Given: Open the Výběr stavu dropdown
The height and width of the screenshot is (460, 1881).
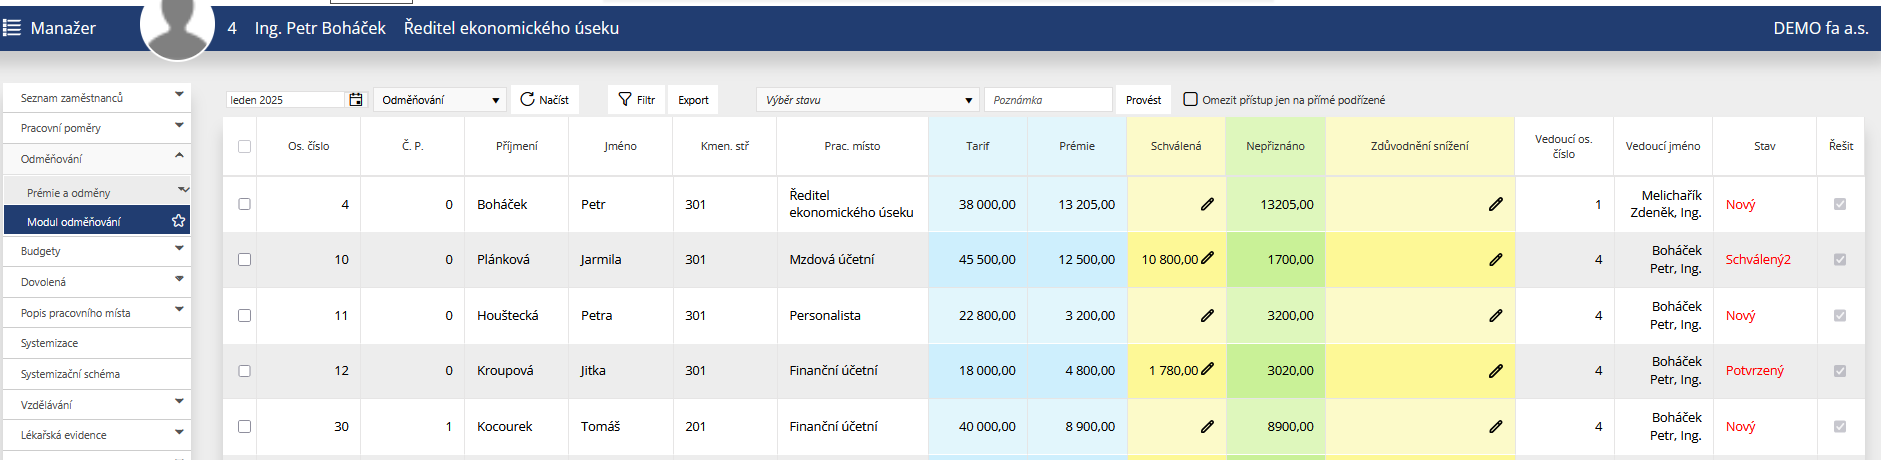Looking at the screenshot, I should click(868, 100).
